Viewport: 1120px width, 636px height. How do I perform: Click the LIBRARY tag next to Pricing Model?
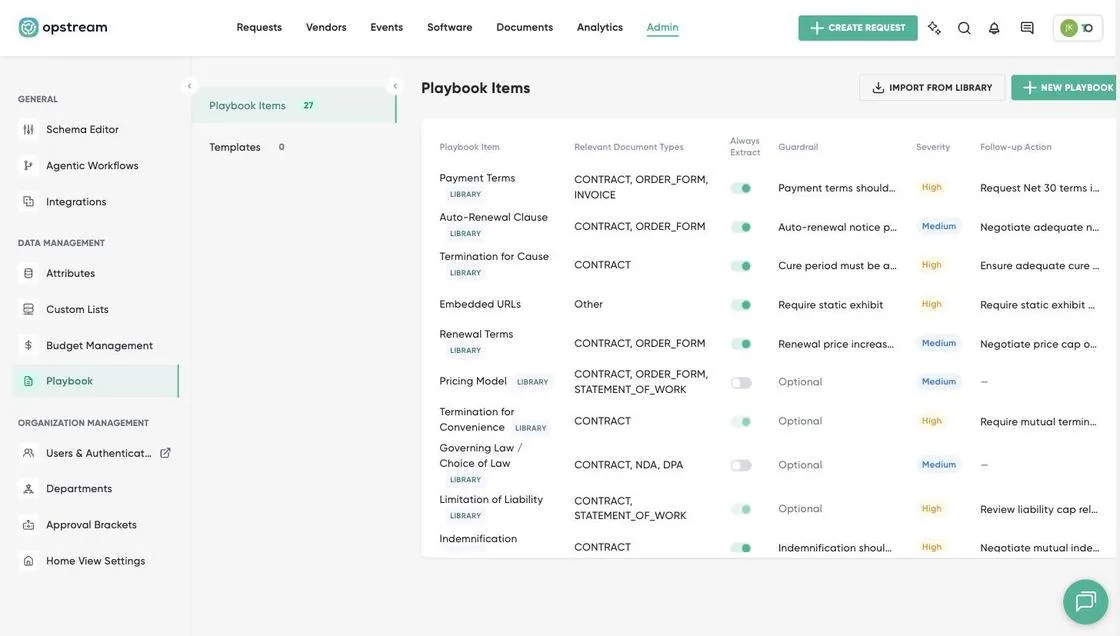[533, 382]
